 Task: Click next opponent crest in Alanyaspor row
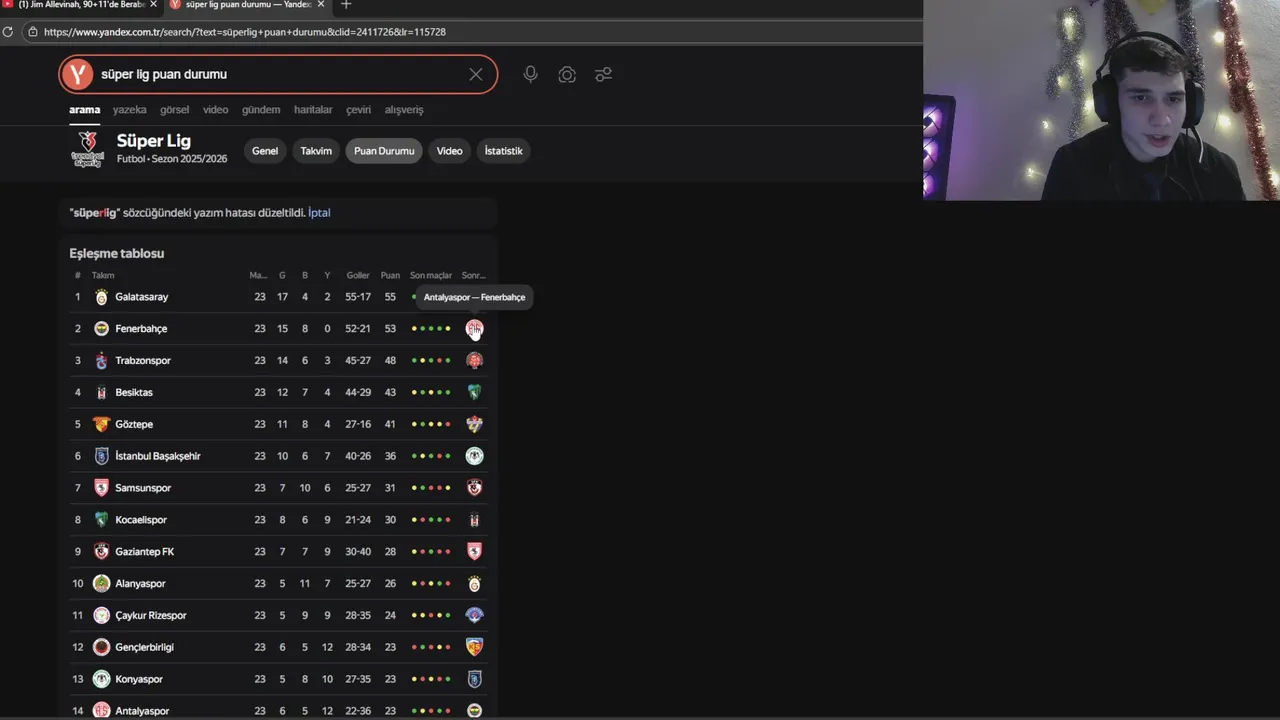point(475,584)
